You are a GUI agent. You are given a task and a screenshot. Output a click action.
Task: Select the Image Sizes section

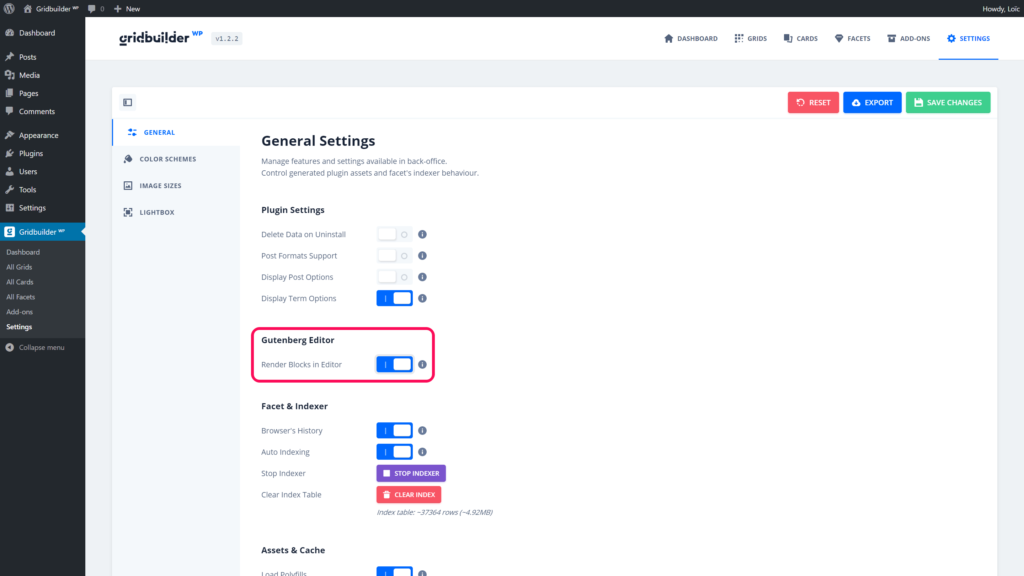(x=176, y=186)
